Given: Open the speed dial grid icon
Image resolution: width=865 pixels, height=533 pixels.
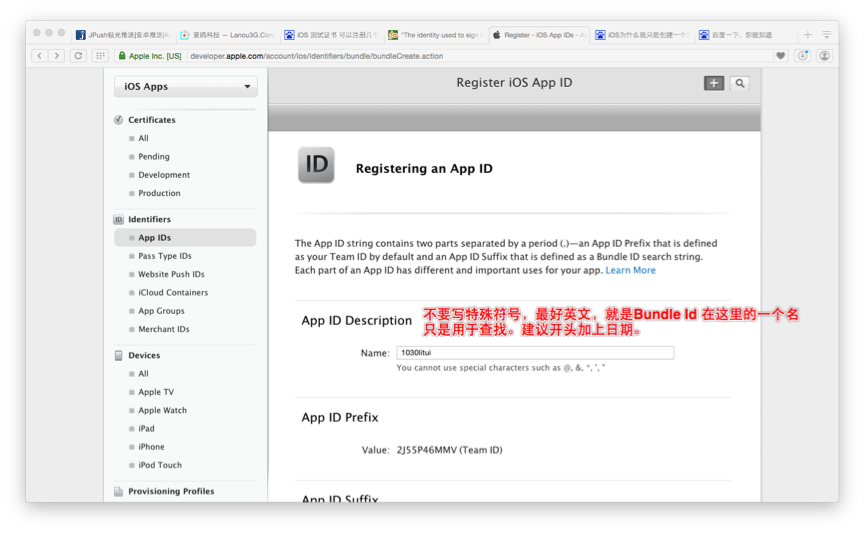Looking at the screenshot, I should coord(100,56).
